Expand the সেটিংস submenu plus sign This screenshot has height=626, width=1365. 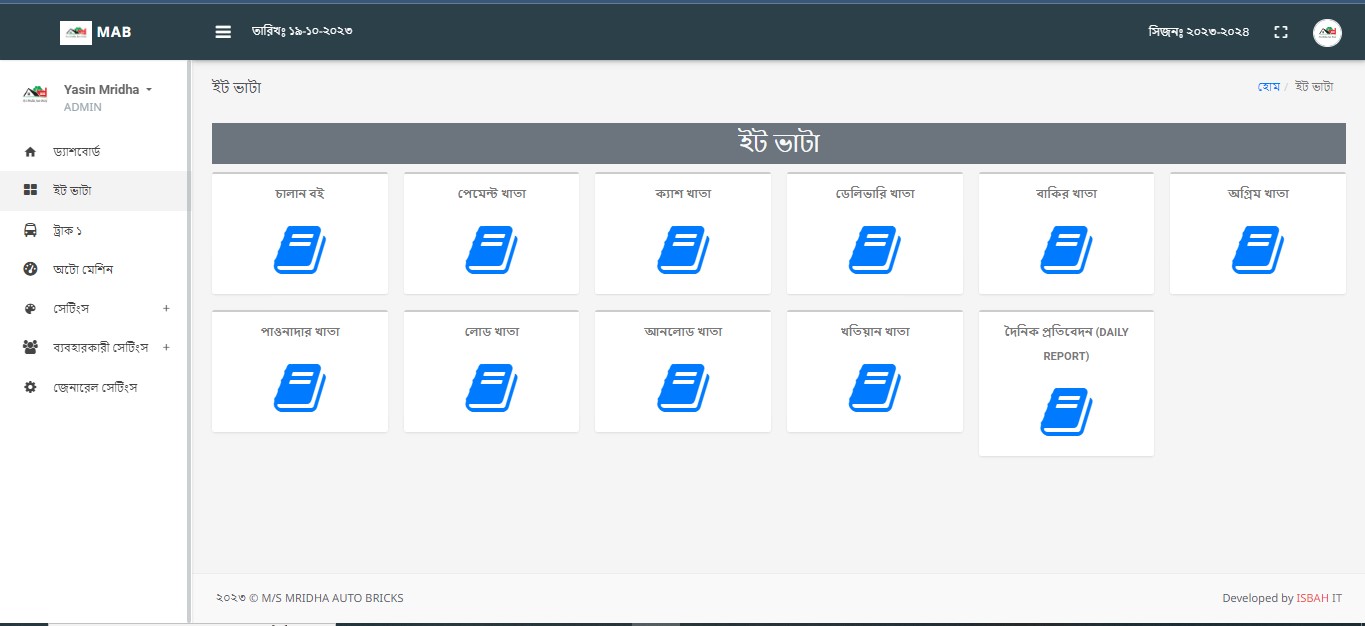(166, 308)
